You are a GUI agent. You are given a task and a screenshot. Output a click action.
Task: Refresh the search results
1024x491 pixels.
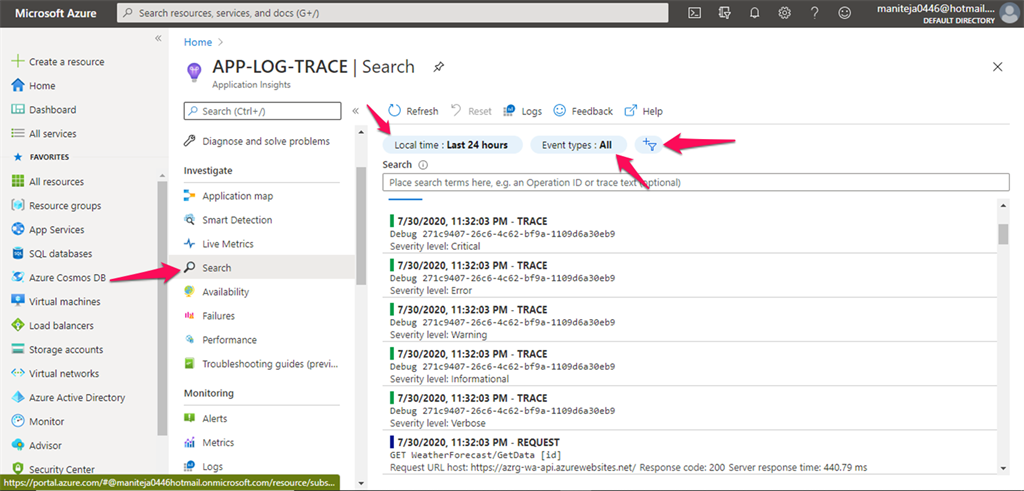click(x=413, y=111)
